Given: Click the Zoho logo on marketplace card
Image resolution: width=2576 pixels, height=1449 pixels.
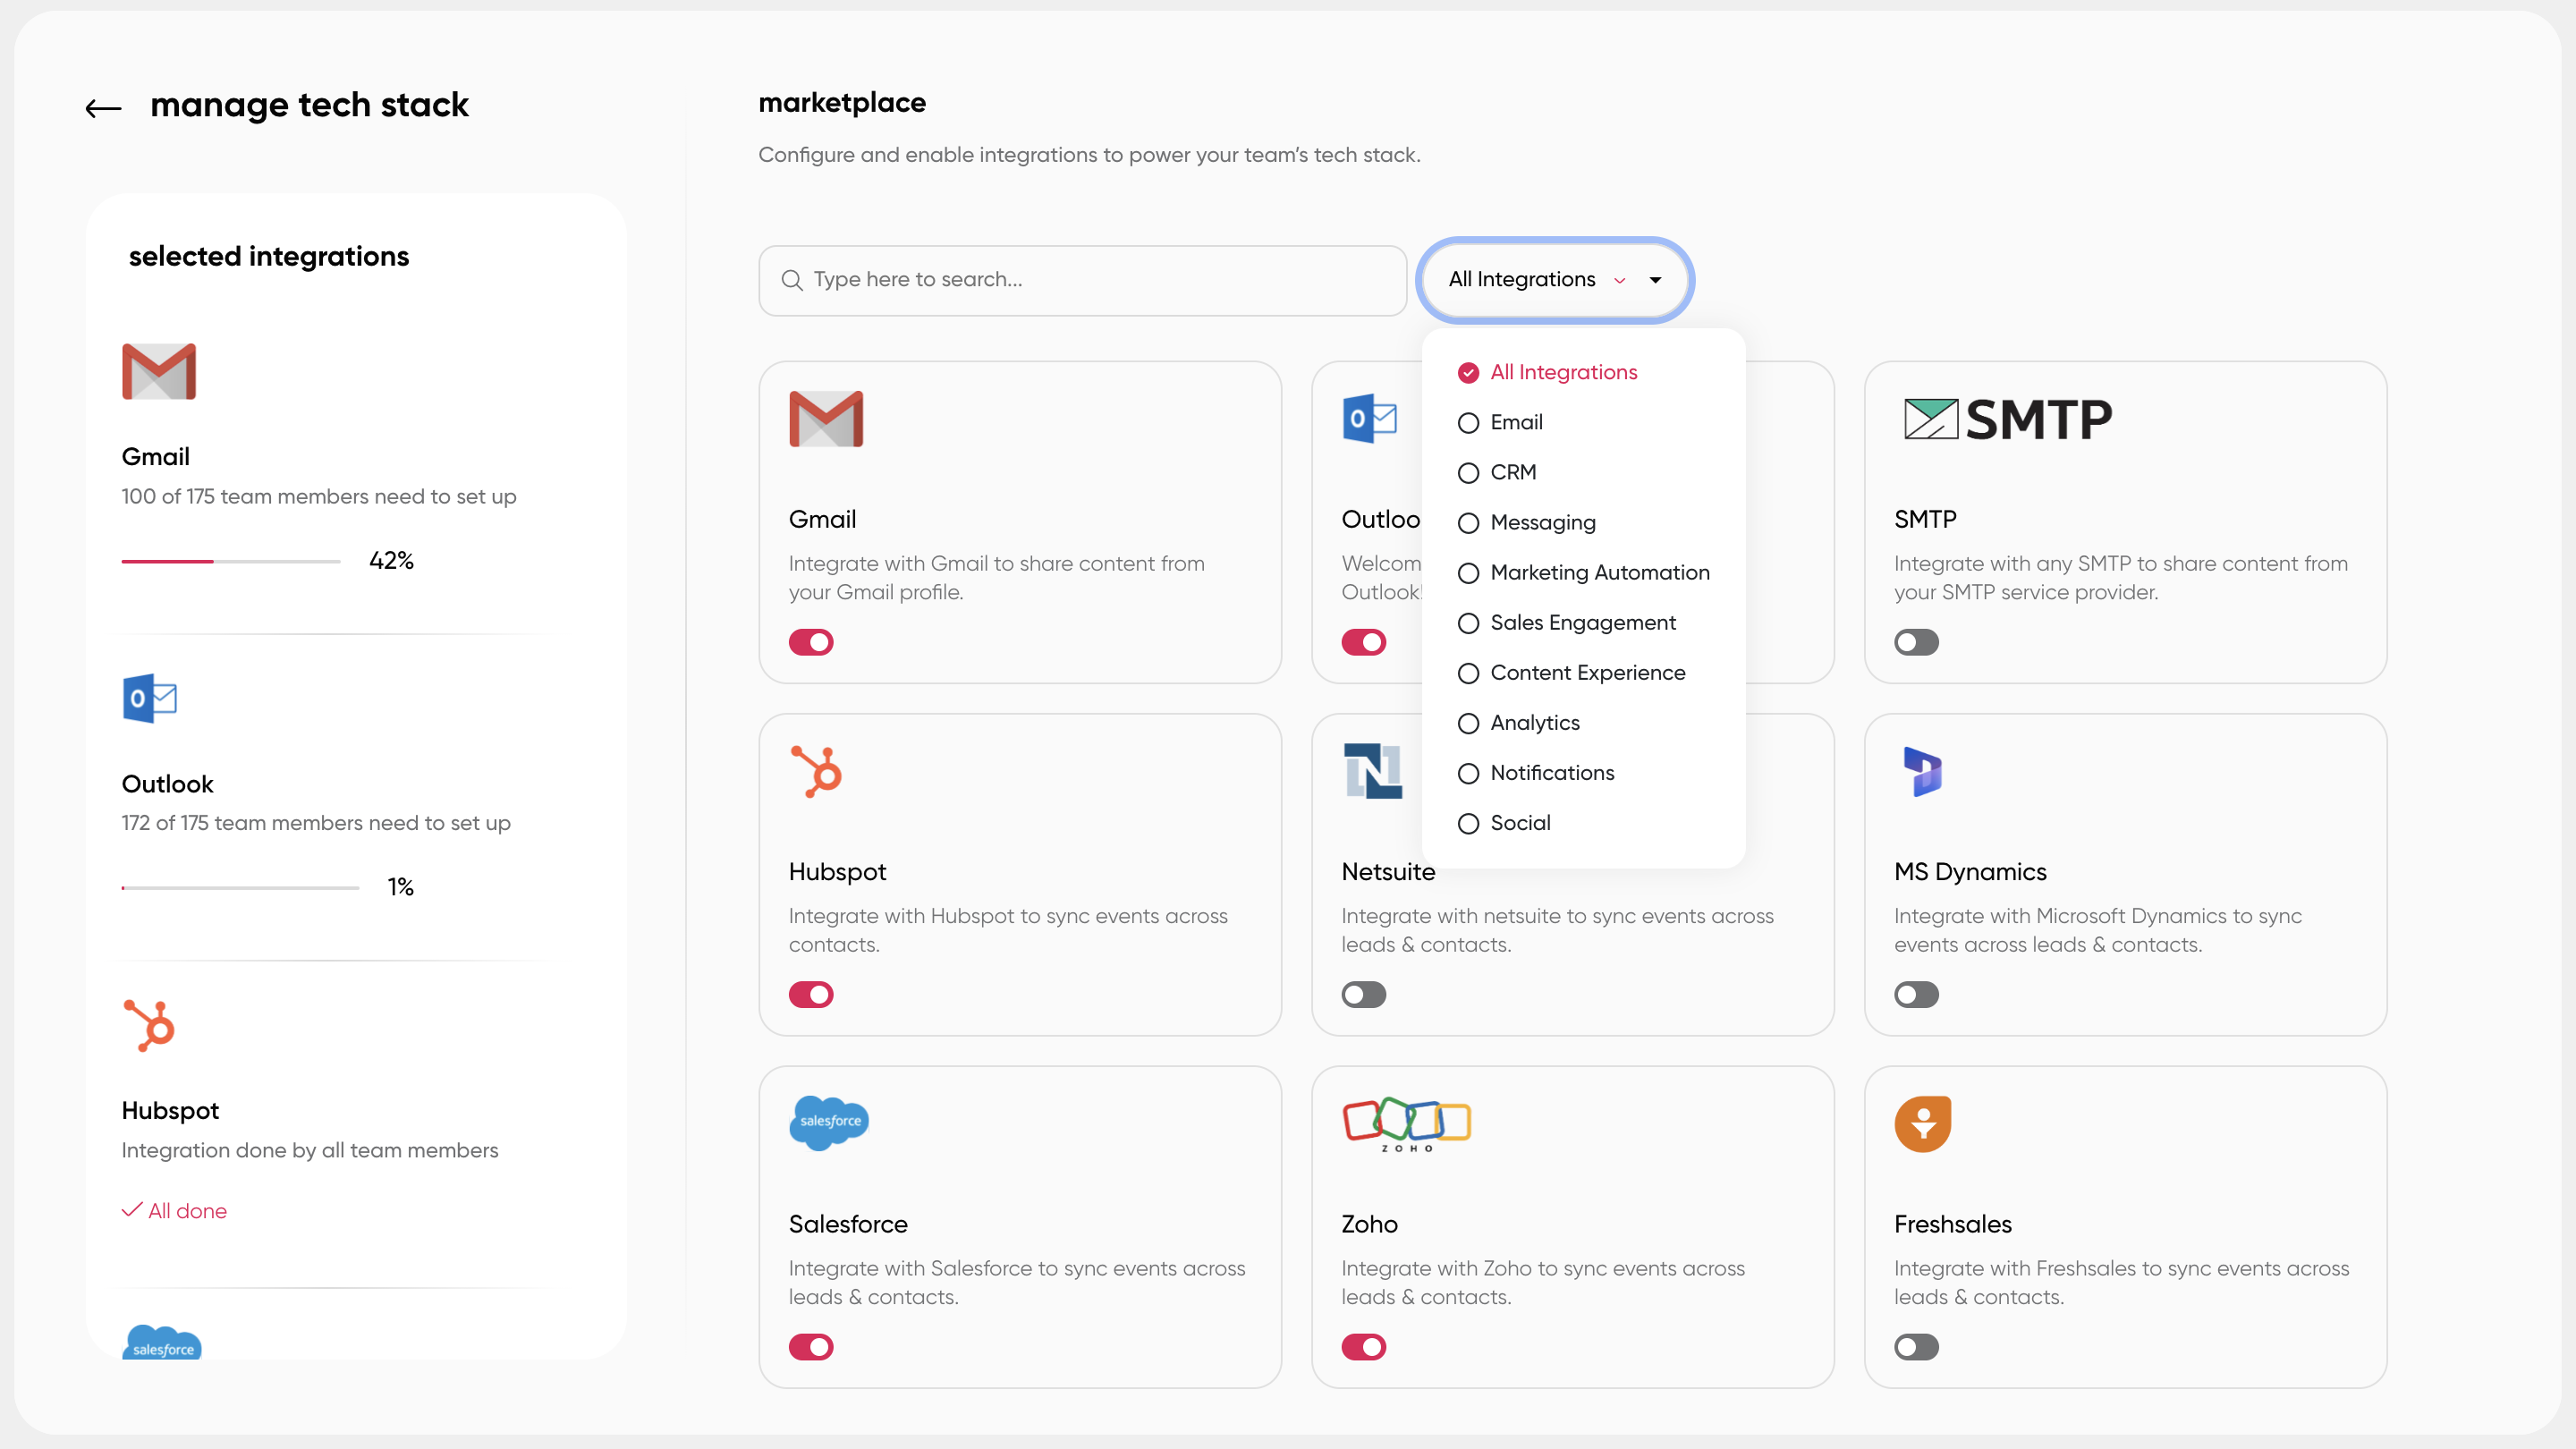Looking at the screenshot, I should tap(1406, 1124).
